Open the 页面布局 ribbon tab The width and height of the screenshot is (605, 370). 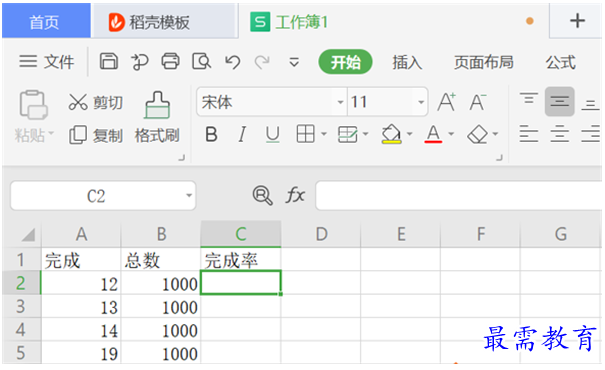pyautogui.click(x=483, y=62)
